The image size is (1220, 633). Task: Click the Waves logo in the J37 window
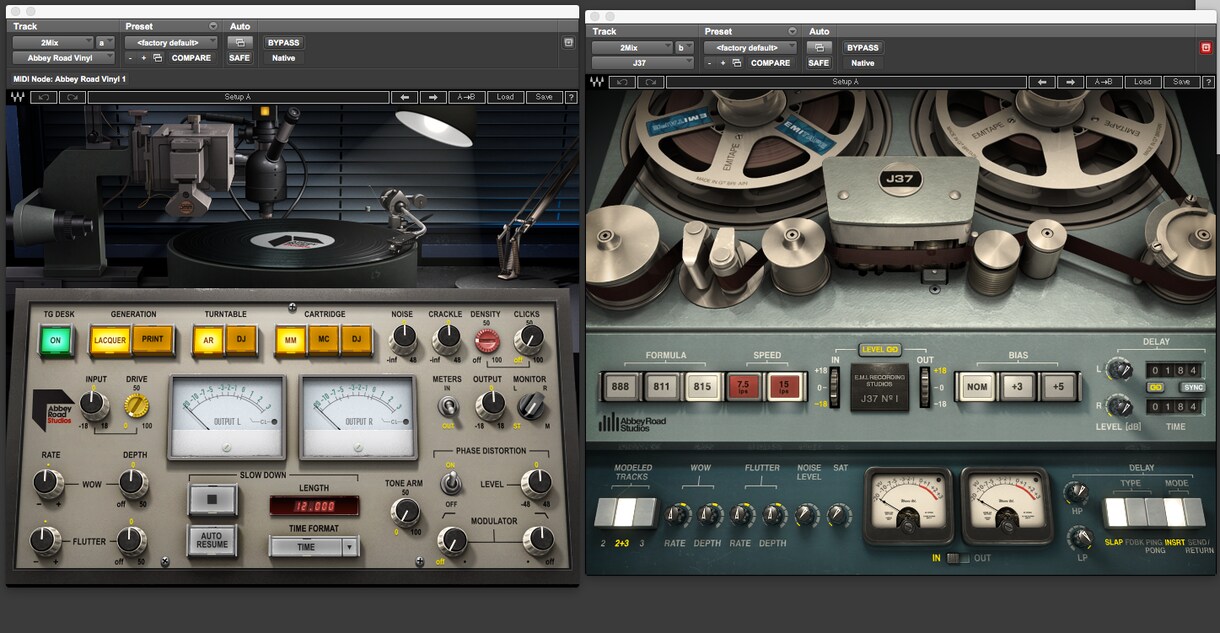point(597,82)
